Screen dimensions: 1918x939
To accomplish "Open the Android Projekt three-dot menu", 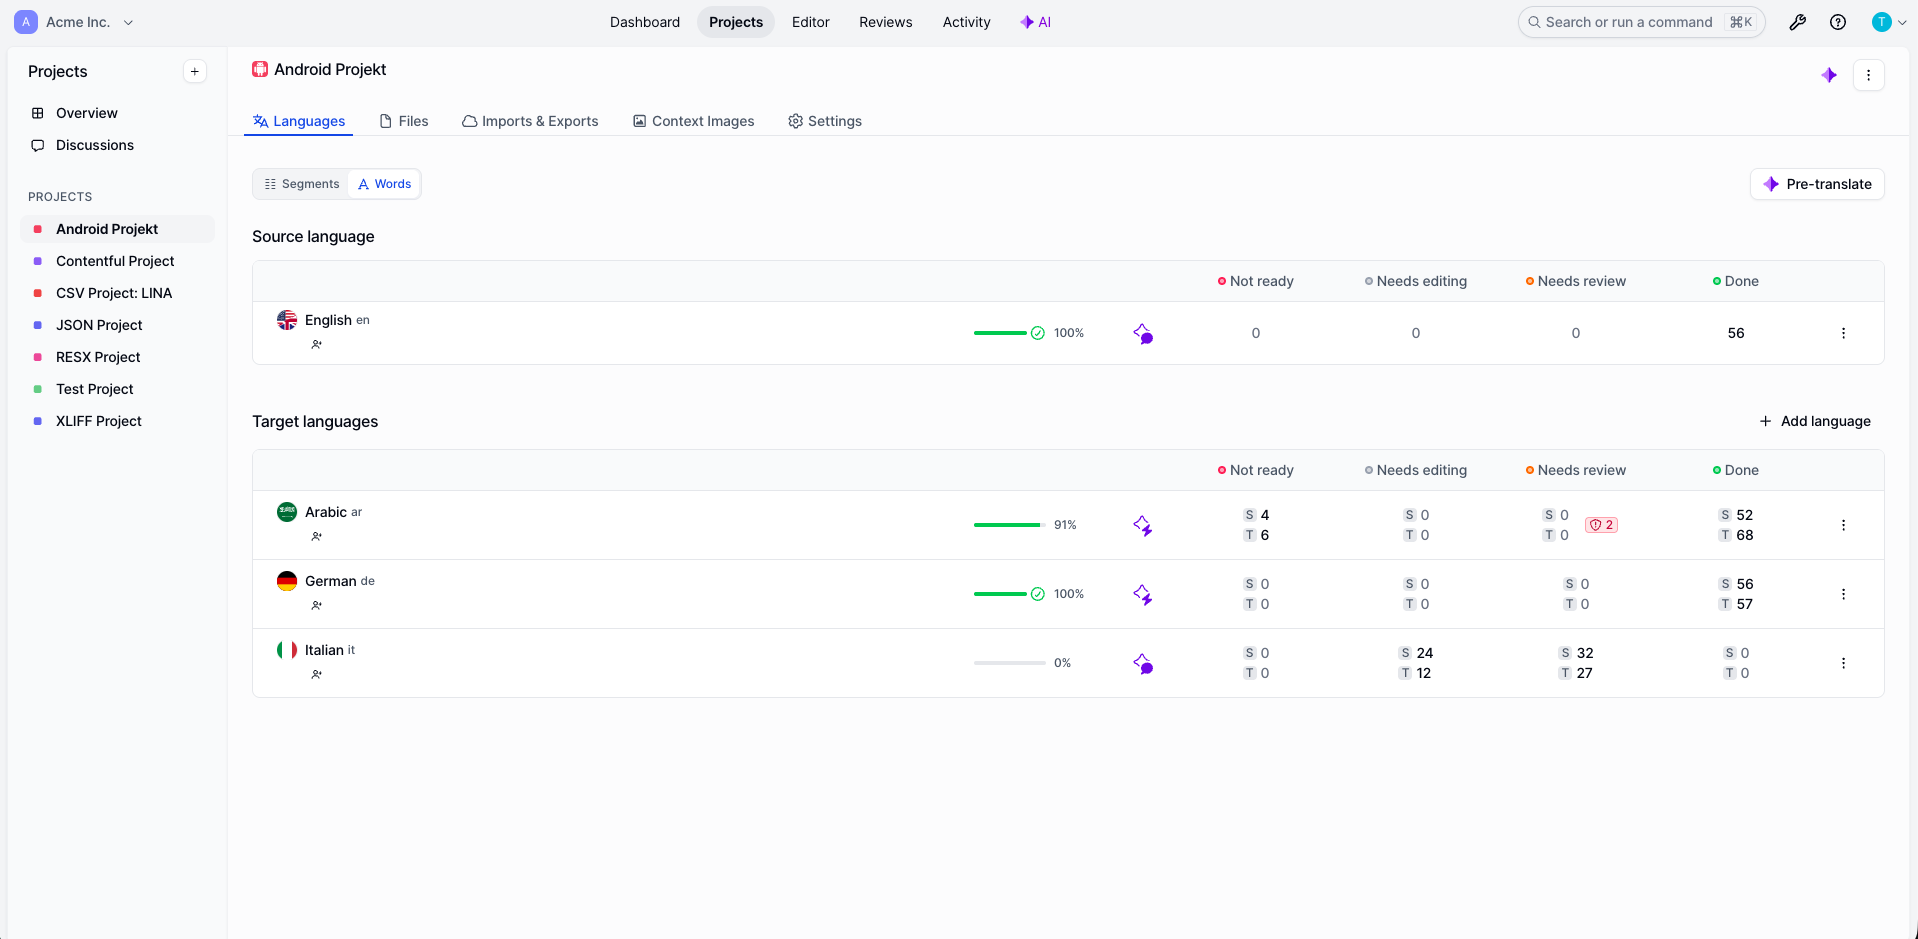I will tap(1868, 75).
